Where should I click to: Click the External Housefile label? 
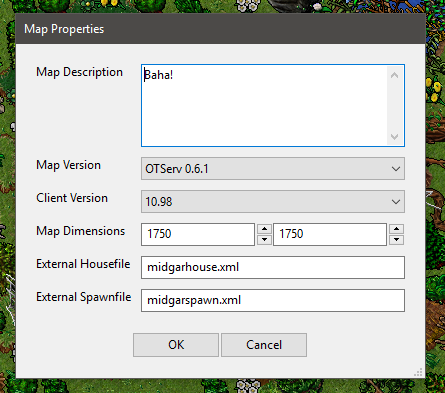[83, 264]
